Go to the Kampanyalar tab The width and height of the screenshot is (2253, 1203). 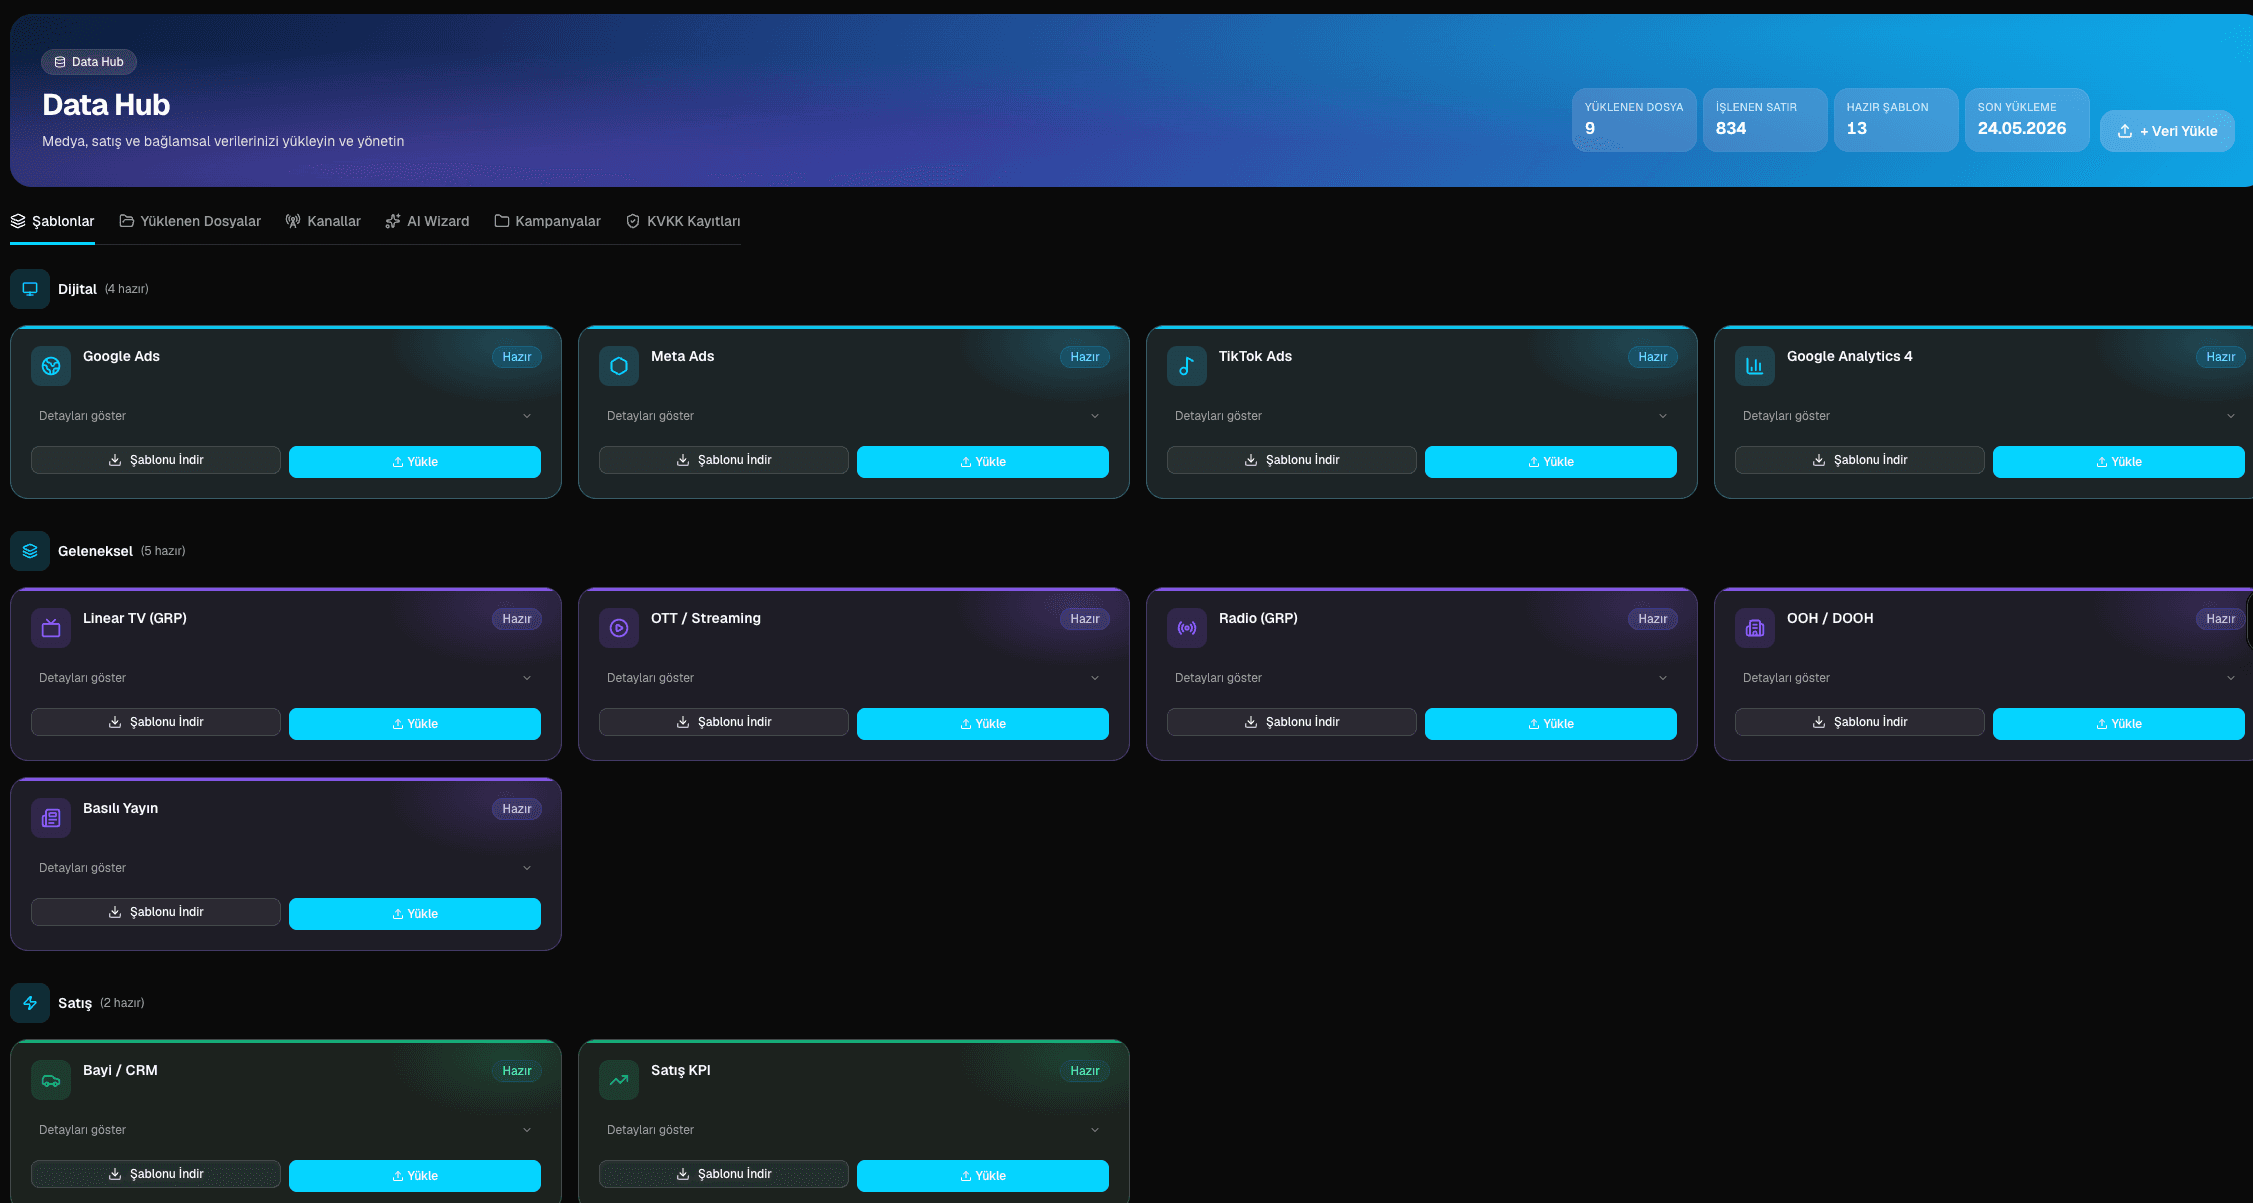pyautogui.click(x=547, y=221)
